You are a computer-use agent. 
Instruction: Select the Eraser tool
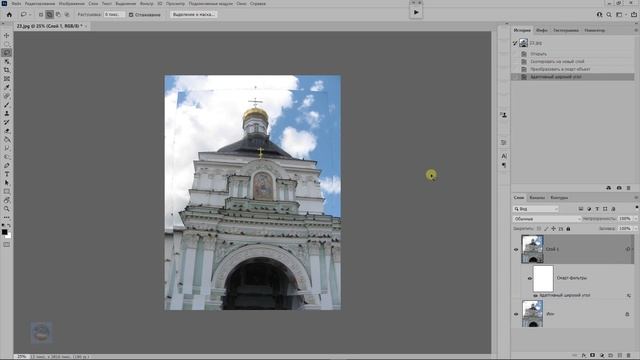click(x=7, y=131)
